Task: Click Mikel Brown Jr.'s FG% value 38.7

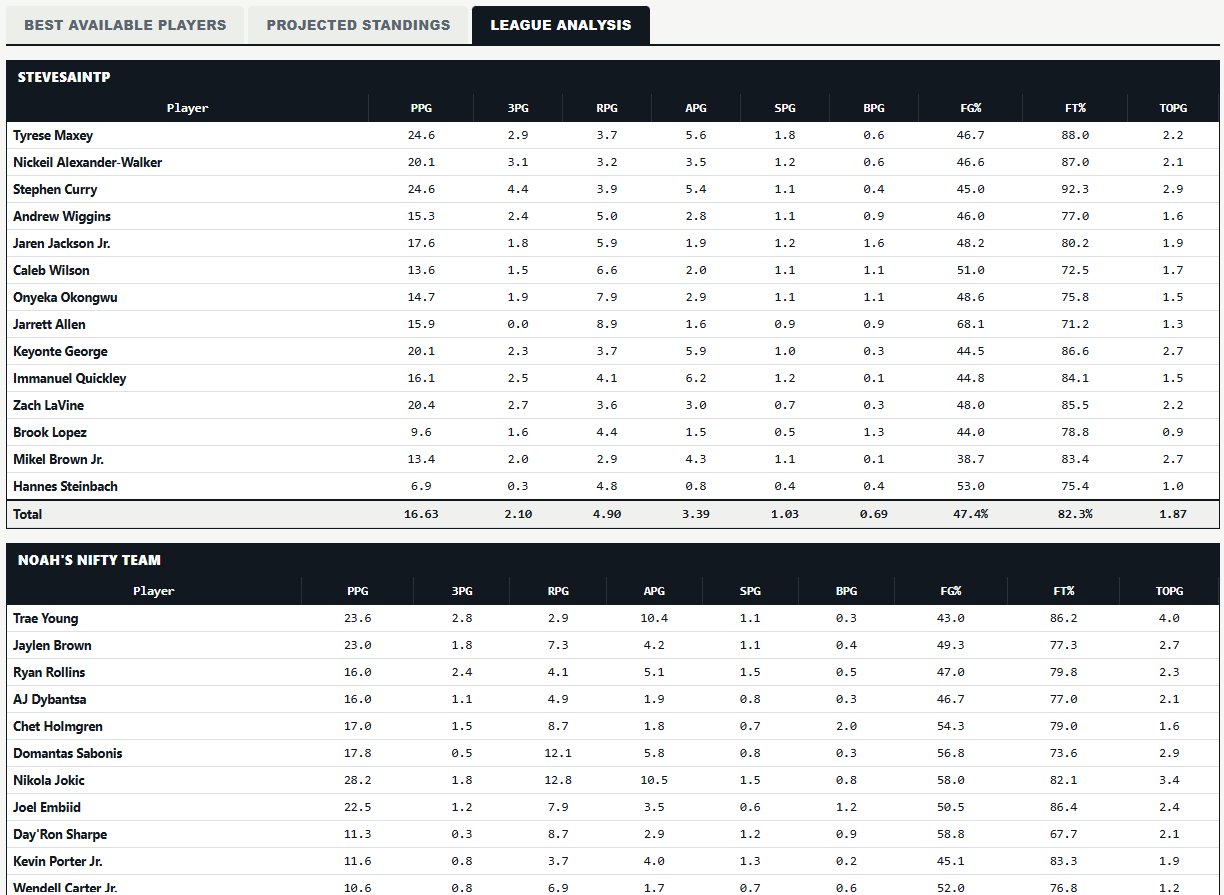Action: (970, 459)
